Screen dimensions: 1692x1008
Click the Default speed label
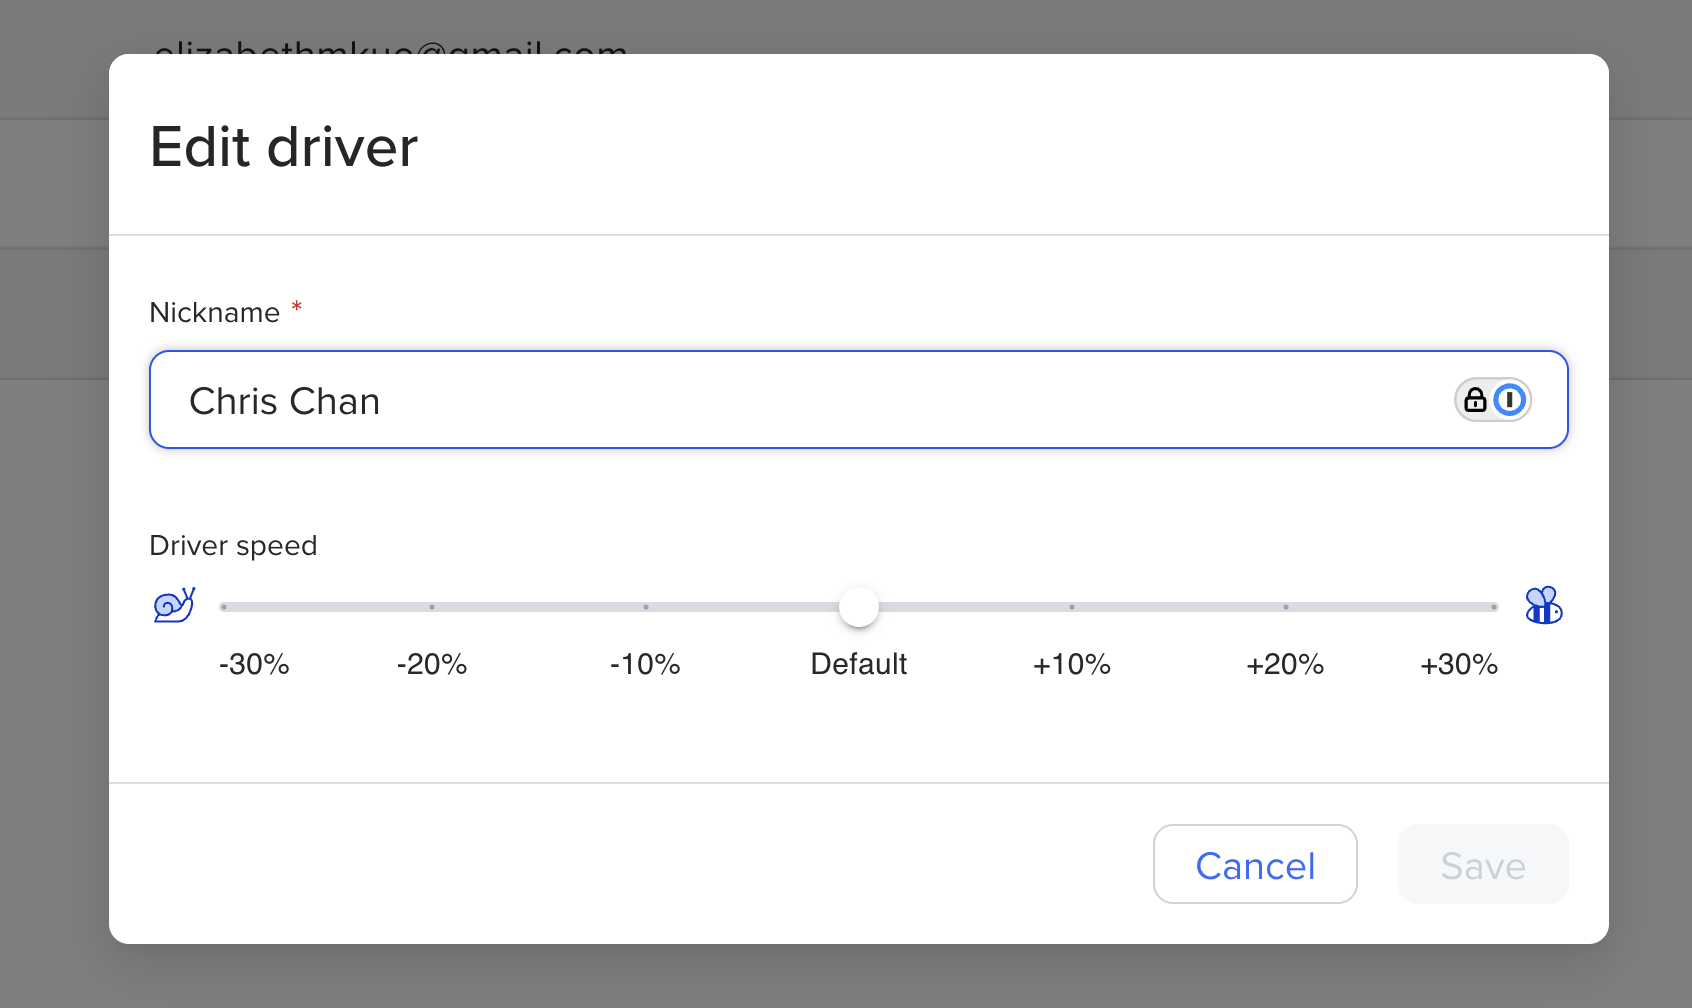coord(858,664)
